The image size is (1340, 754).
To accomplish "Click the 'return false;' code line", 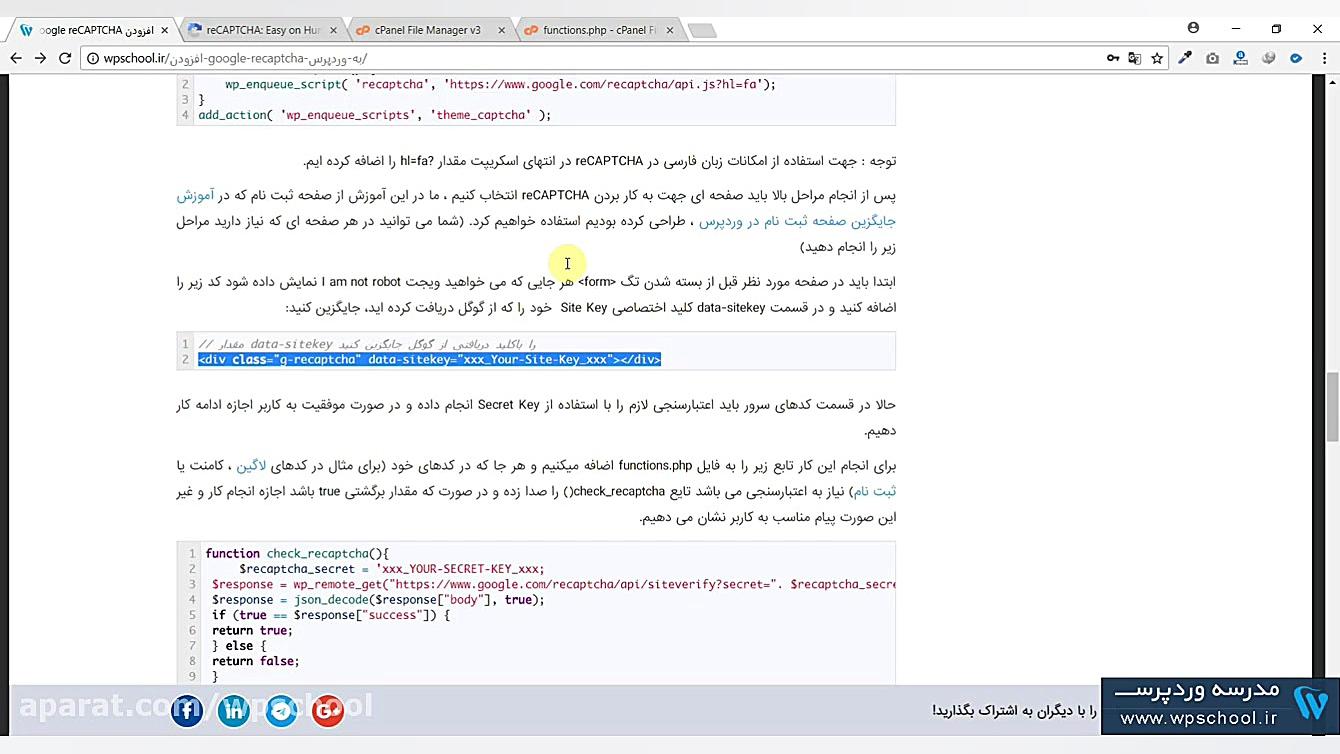I will pos(255,661).
